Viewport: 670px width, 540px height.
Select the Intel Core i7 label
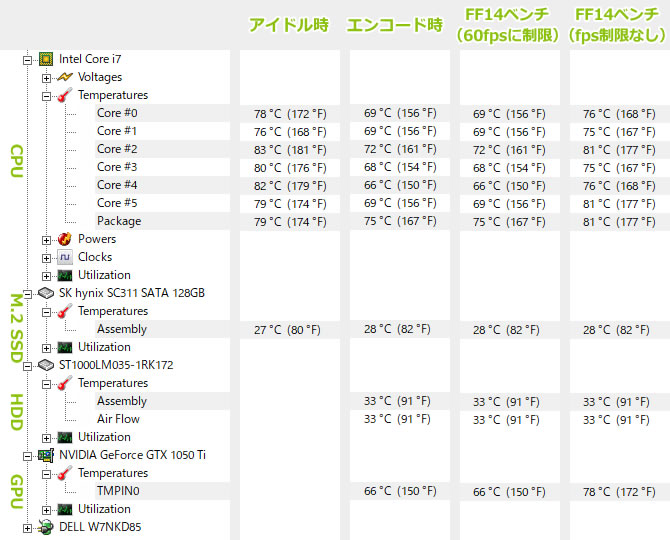pos(90,59)
